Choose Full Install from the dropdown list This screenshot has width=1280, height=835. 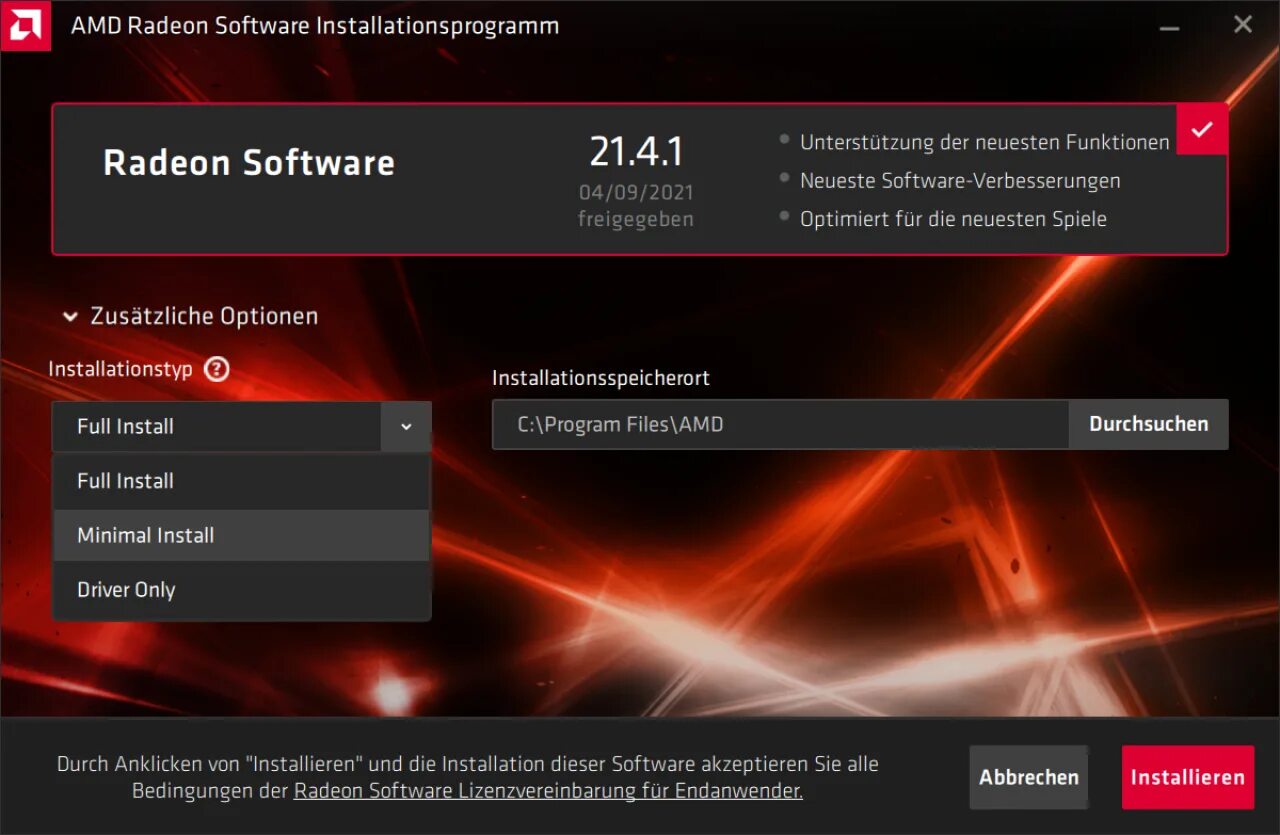(x=241, y=481)
